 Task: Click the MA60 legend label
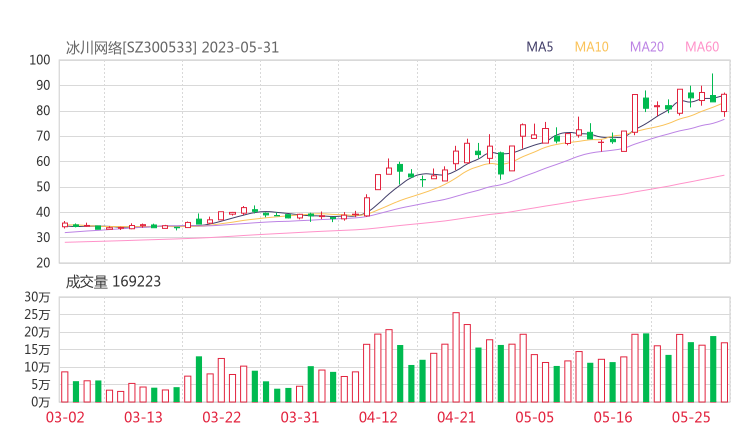click(702, 47)
